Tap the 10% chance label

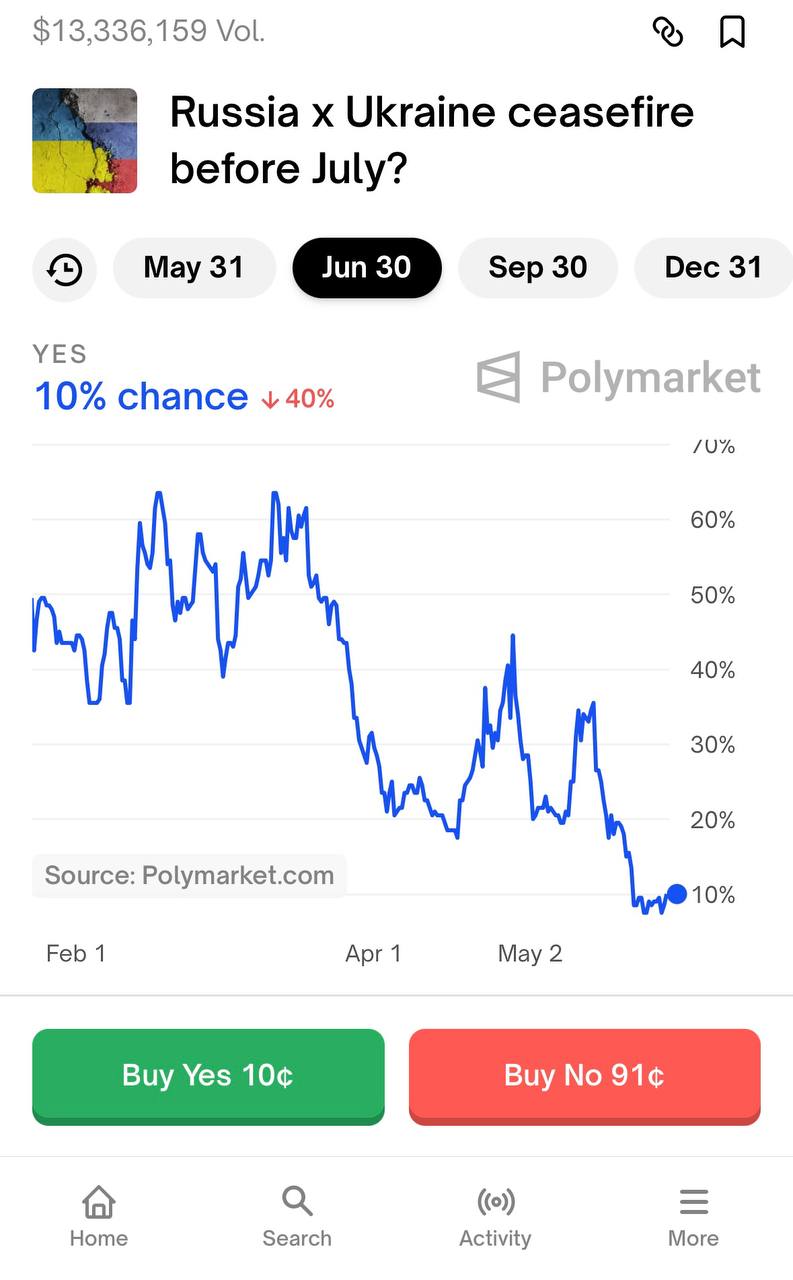pyautogui.click(x=141, y=397)
